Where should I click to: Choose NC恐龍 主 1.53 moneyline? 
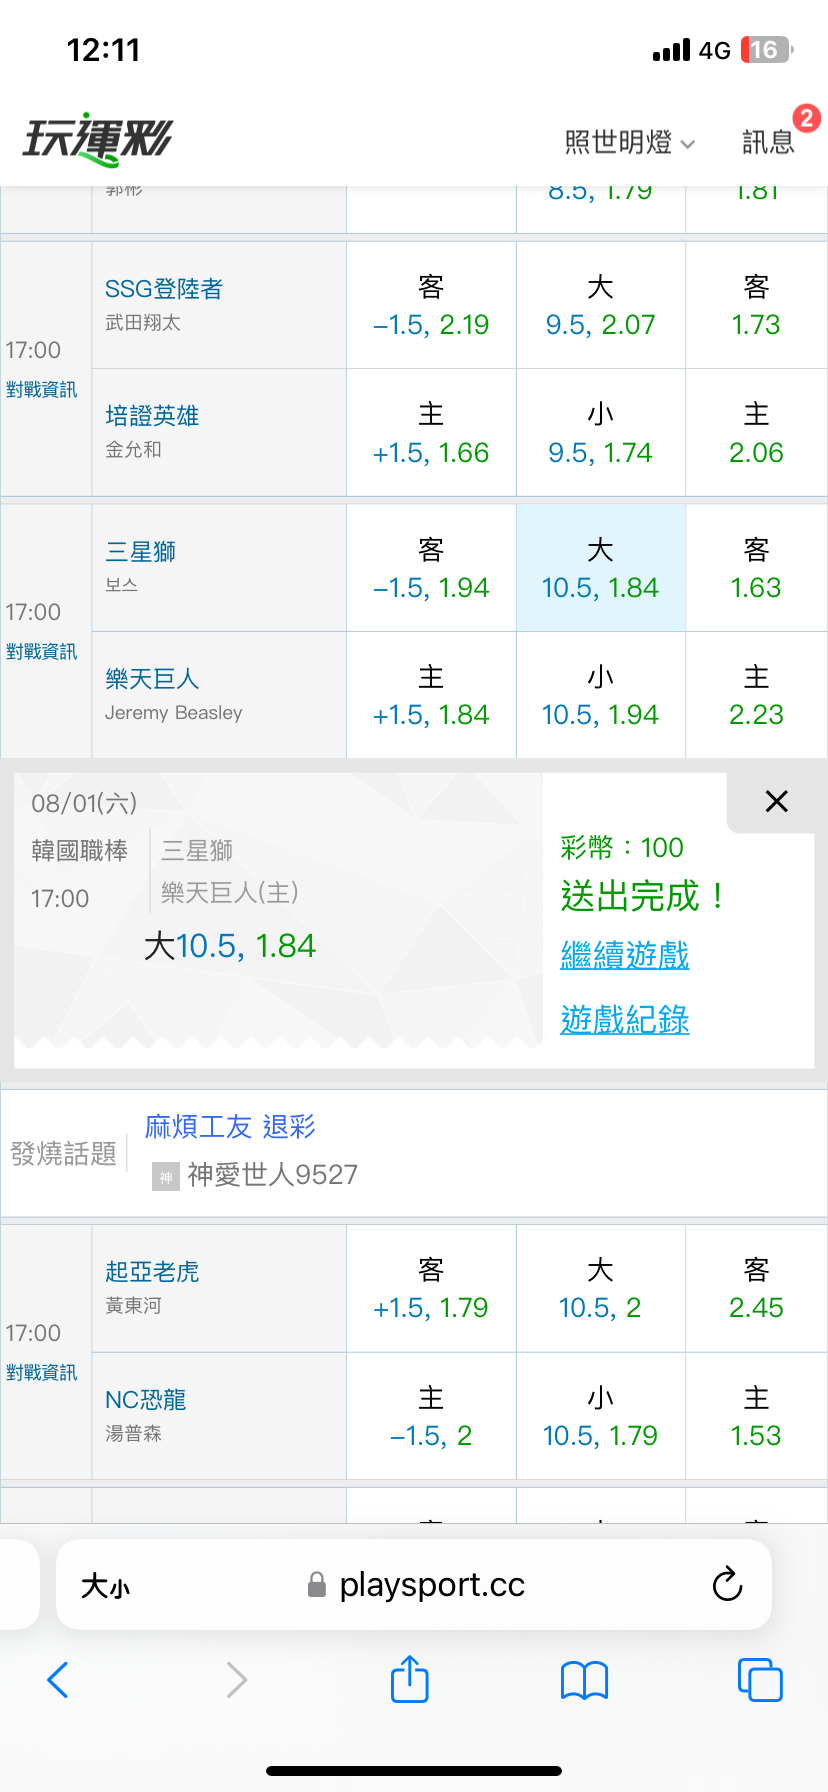[x=756, y=1416]
